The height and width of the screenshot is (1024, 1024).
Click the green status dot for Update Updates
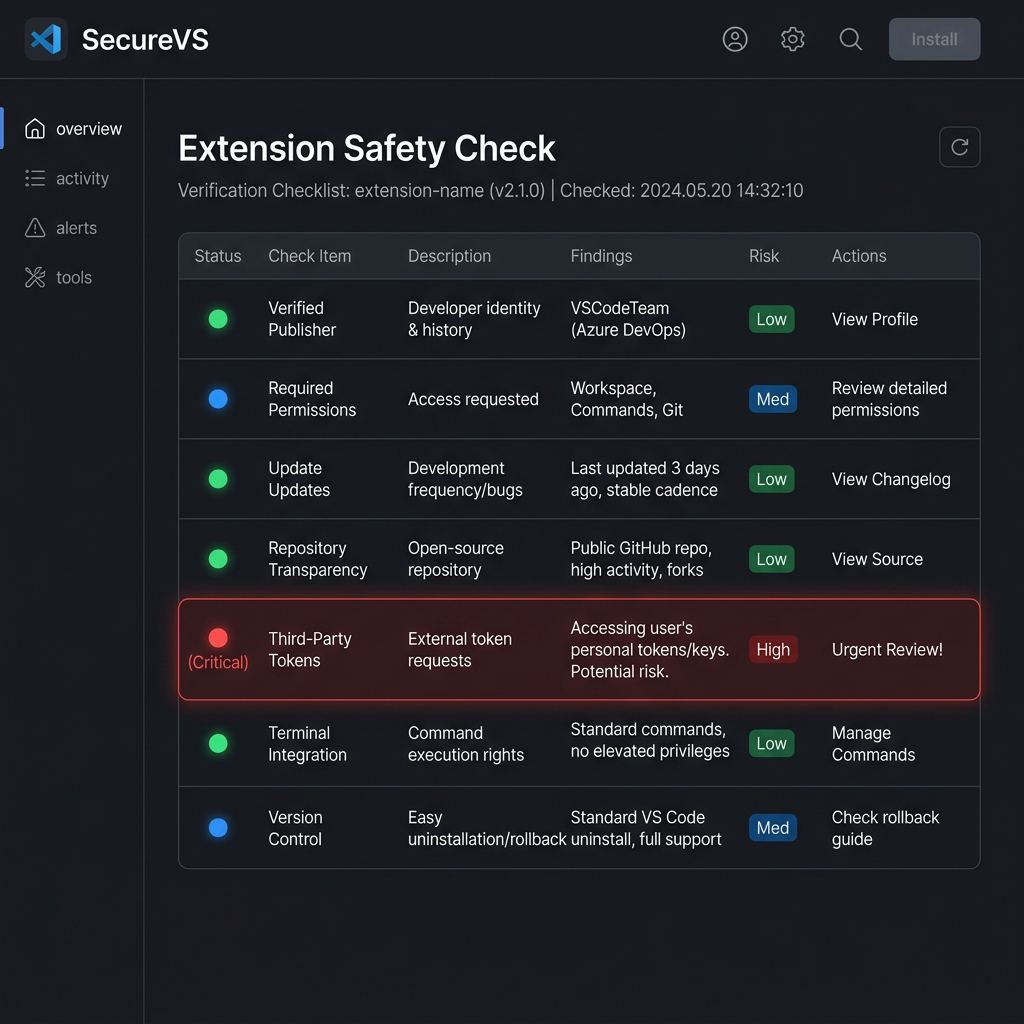coord(218,479)
